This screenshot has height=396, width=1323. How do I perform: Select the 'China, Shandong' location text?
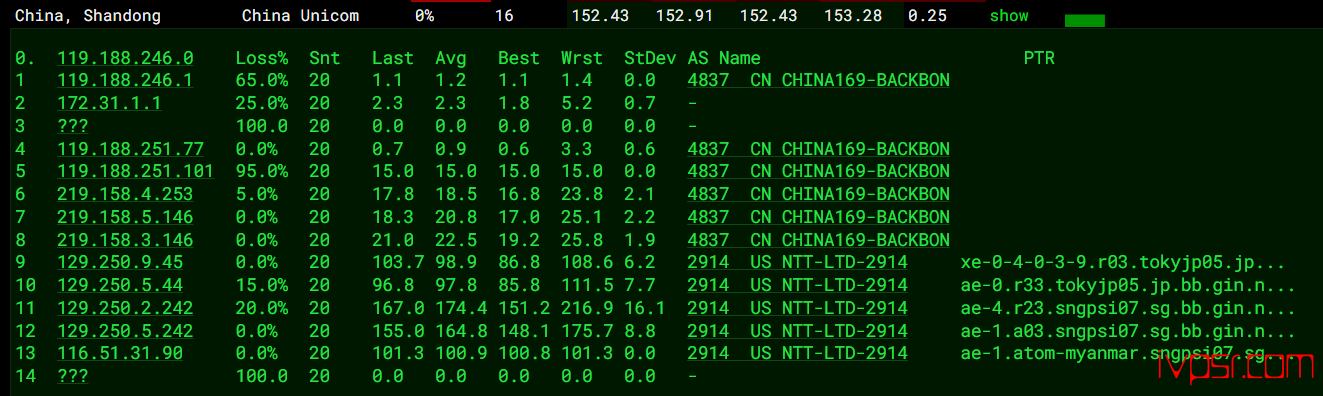[x=87, y=16]
